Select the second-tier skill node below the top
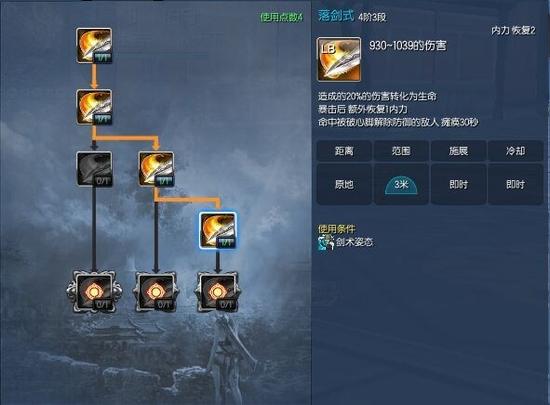The width and height of the screenshot is (550, 405). pos(94,107)
